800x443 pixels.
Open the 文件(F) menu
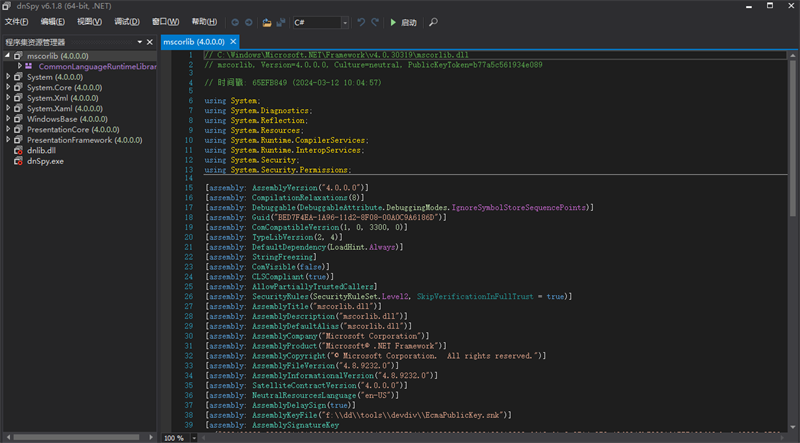(17, 22)
